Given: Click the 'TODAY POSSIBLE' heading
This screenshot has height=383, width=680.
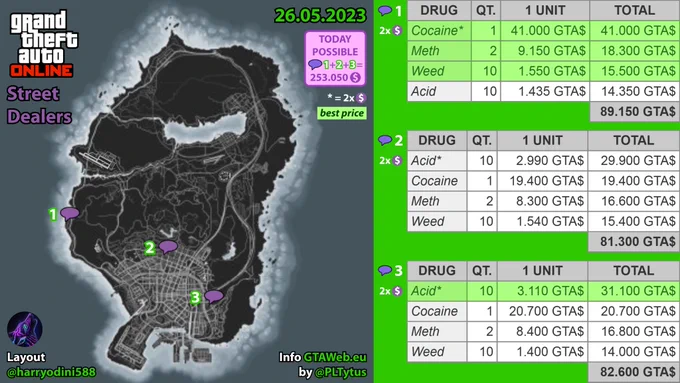Looking at the screenshot, I should [335, 45].
